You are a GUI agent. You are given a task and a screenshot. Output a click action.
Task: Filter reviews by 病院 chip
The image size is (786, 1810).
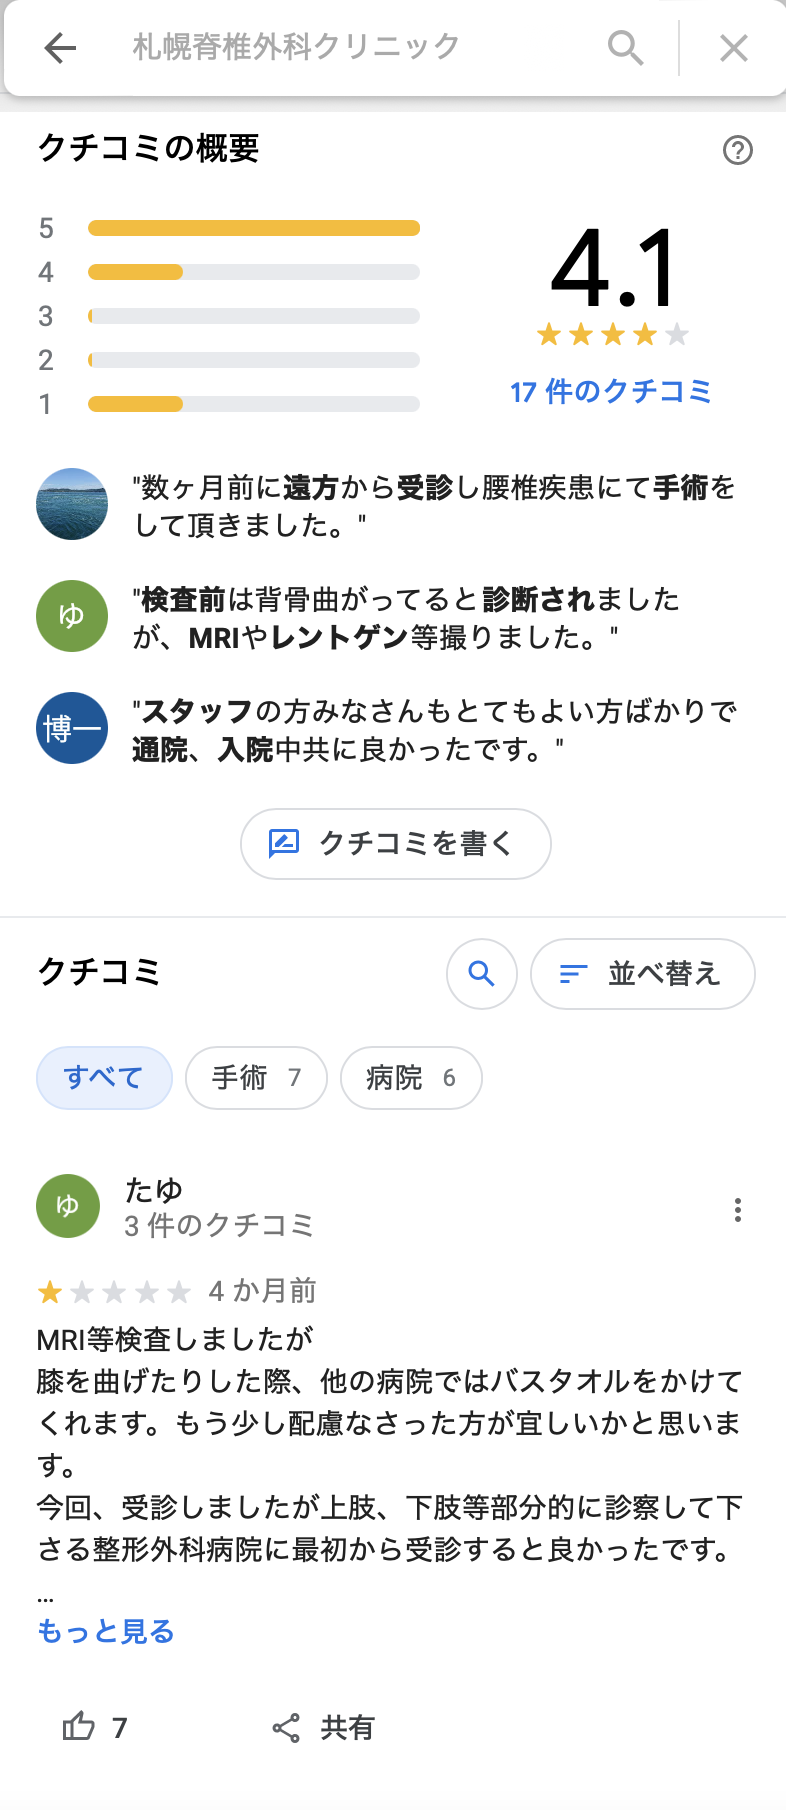pos(411,1078)
